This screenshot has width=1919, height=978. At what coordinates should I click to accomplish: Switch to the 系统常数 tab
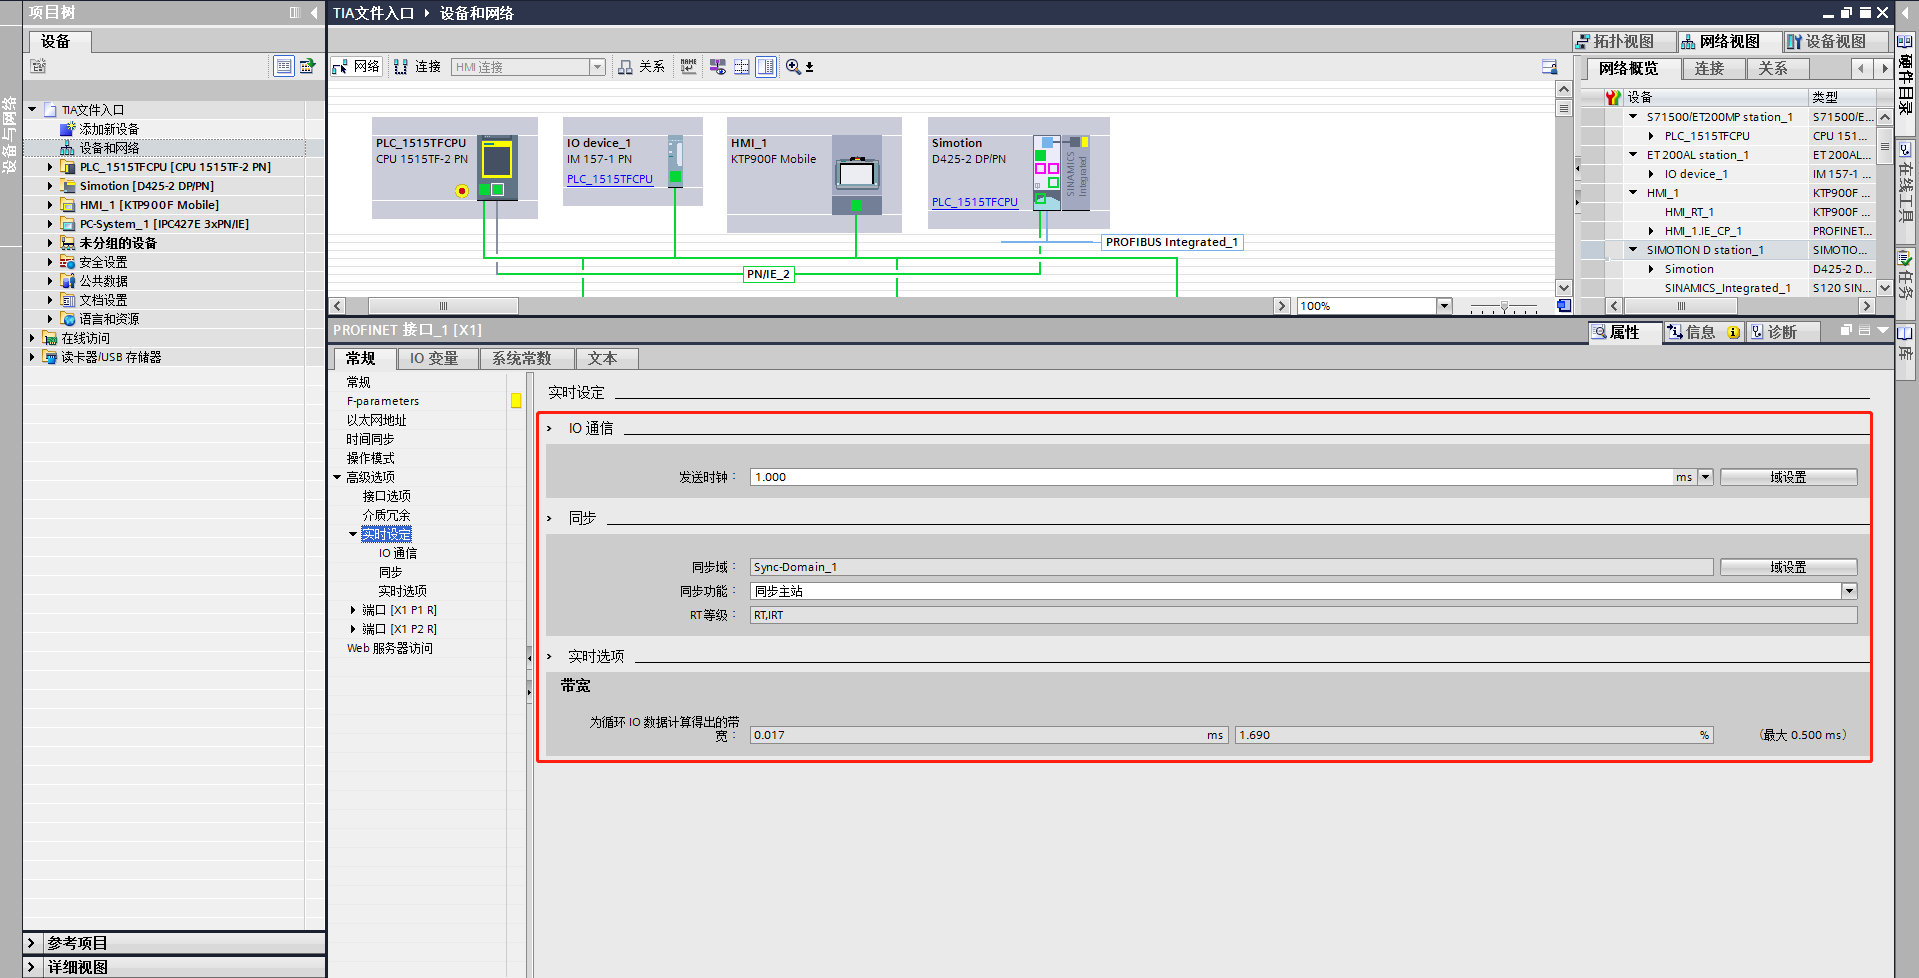coord(527,358)
